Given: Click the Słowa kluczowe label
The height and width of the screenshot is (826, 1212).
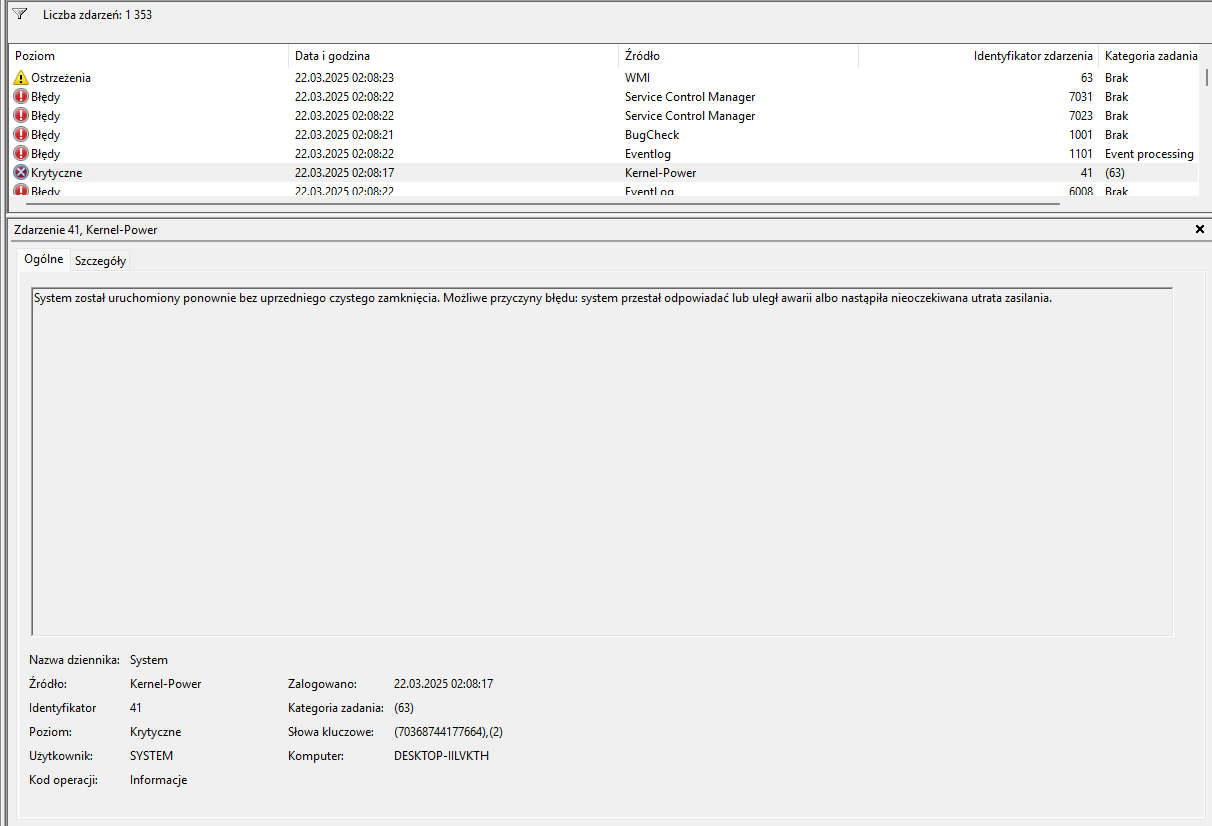Looking at the screenshot, I should (x=331, y=732).
